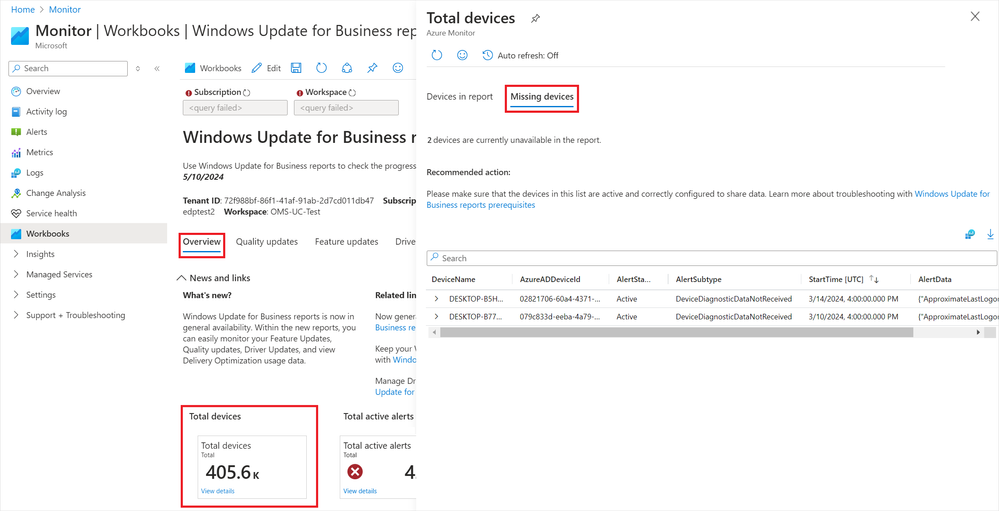Click the Activity log sidebar icon
This screenshot has width=999, height=511.
pyautogui.click(x=16, y=112)
